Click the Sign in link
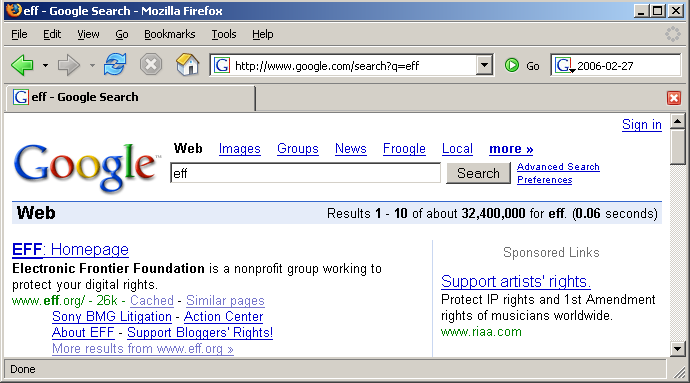 click(x=642, y=125)
